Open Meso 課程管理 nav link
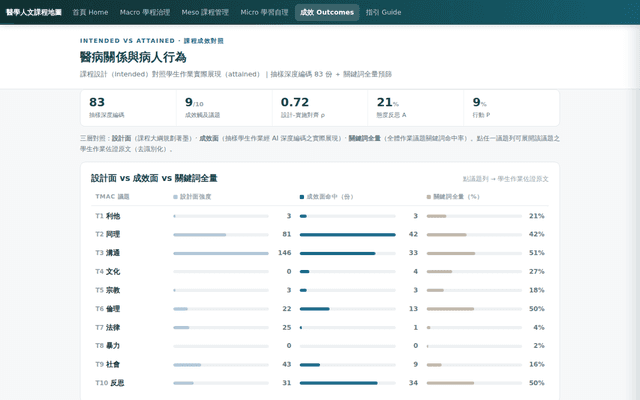This screenshot has height=400, width=640. pyautogui.click(x=205, y=12)
